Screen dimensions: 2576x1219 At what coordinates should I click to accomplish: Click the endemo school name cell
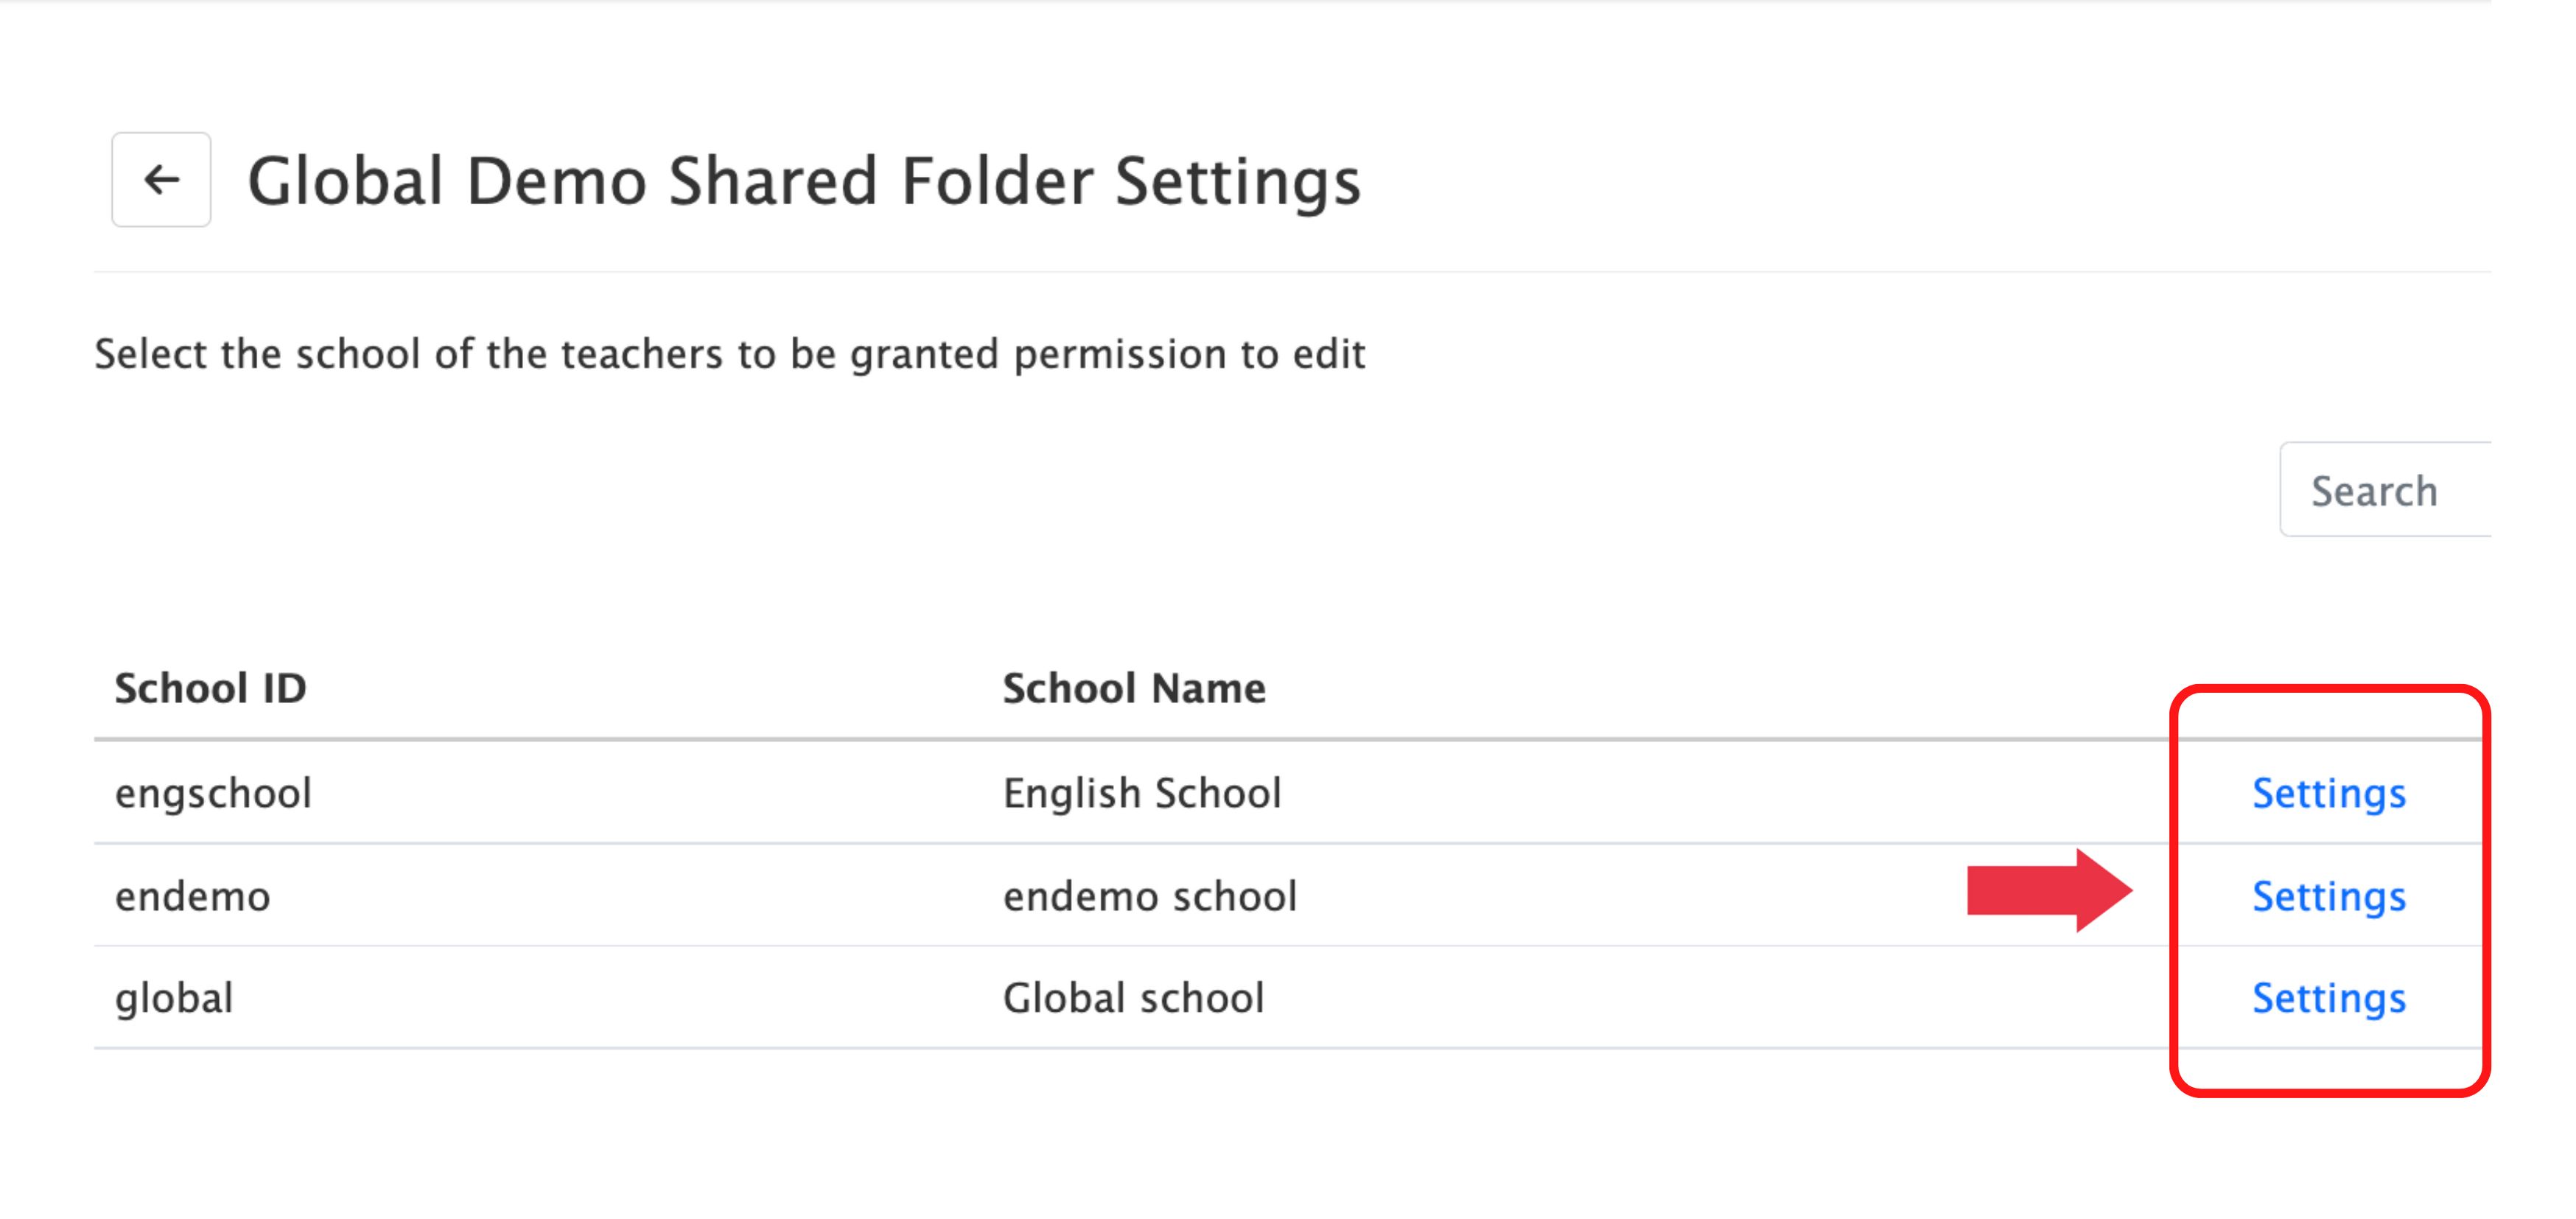1149,897
